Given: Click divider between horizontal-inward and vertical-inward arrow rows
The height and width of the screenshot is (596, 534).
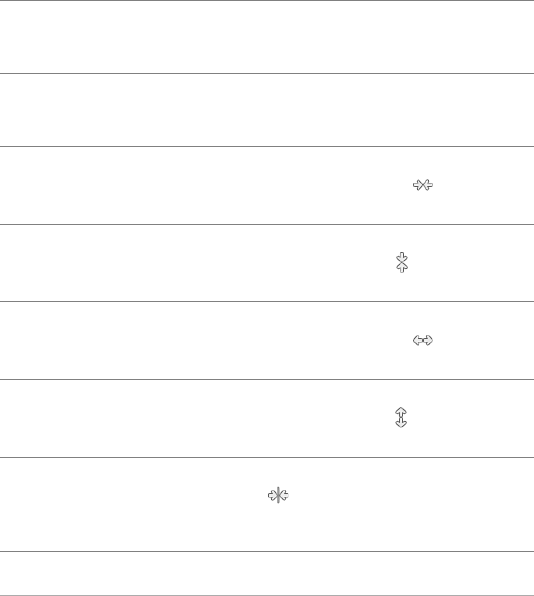Looking at the screenshot, I should tap(267, 224).
